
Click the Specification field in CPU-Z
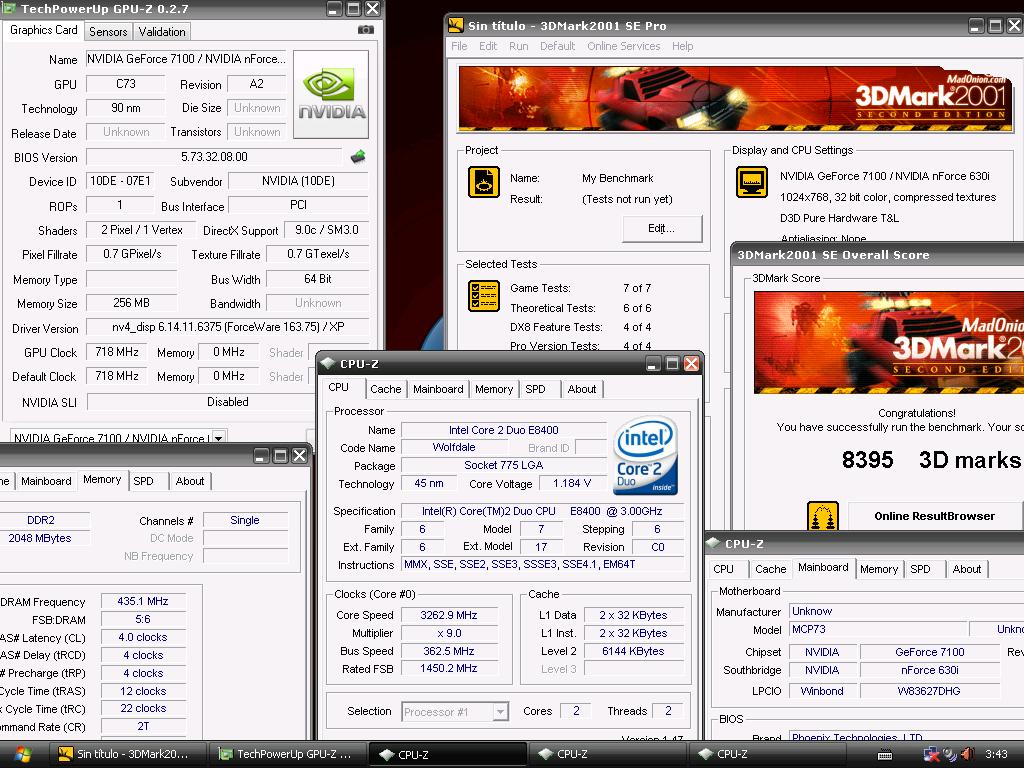(x=543, y=511)
